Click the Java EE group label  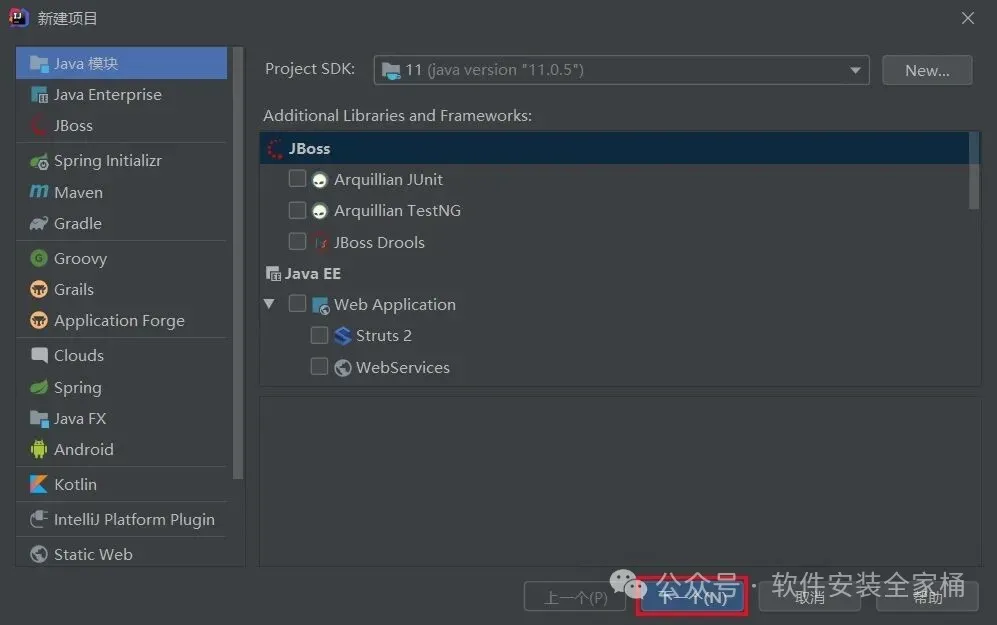tap(313, 274)
